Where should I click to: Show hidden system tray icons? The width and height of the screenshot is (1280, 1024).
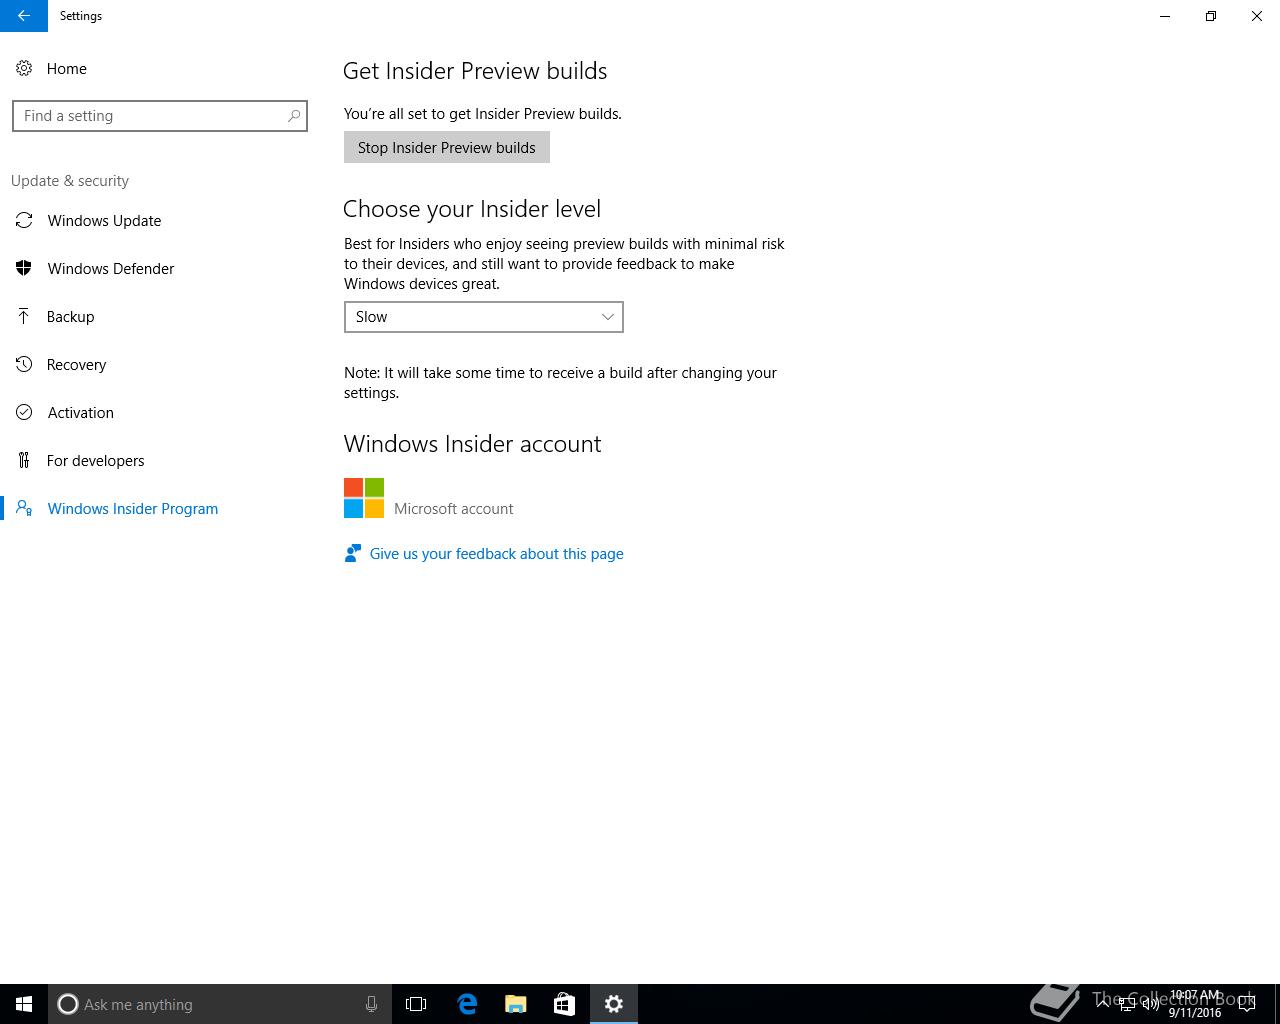click(x=1103, y=1004)
